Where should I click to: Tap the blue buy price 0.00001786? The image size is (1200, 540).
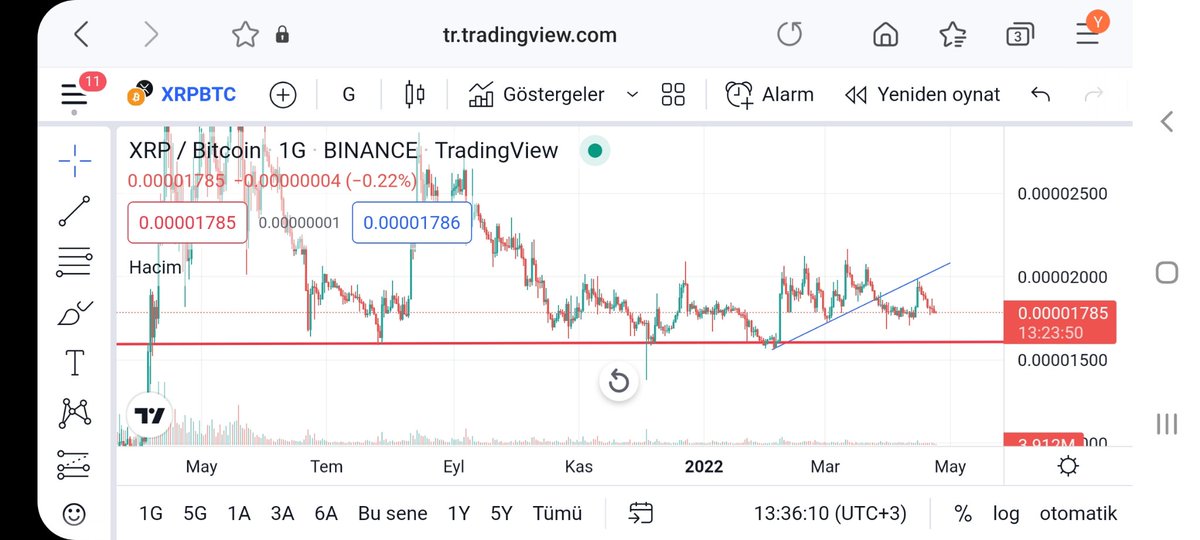412,223
